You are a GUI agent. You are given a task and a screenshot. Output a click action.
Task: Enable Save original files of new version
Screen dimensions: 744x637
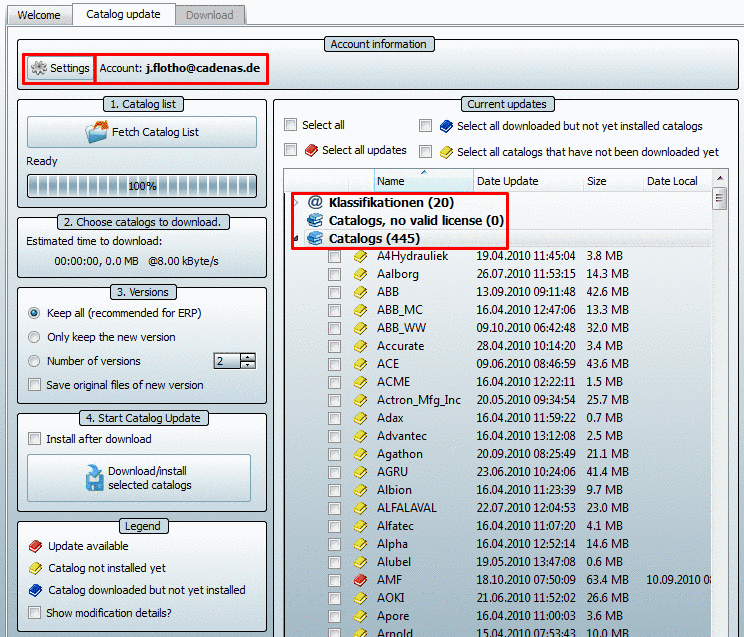pos(34,385)
